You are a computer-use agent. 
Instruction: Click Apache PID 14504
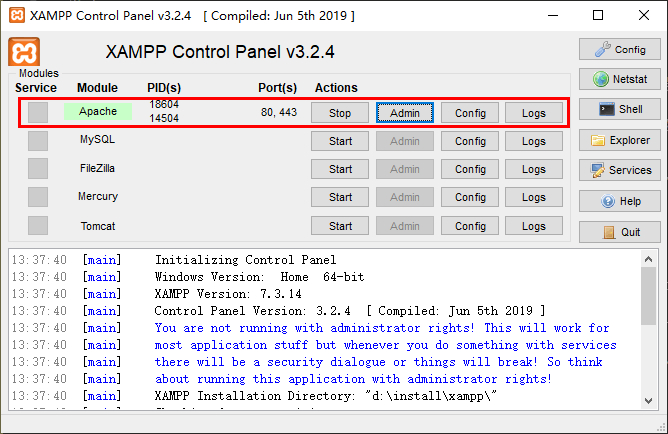tap(164, 118)
